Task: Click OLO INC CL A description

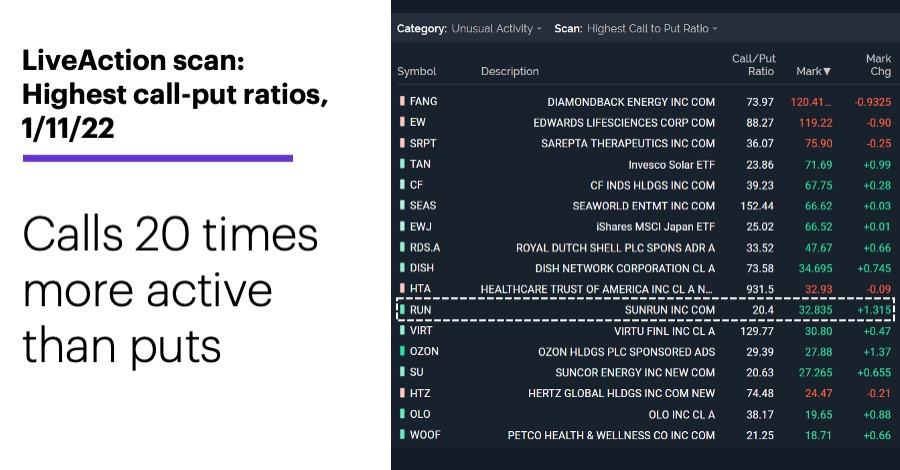Action: (682, 414)
